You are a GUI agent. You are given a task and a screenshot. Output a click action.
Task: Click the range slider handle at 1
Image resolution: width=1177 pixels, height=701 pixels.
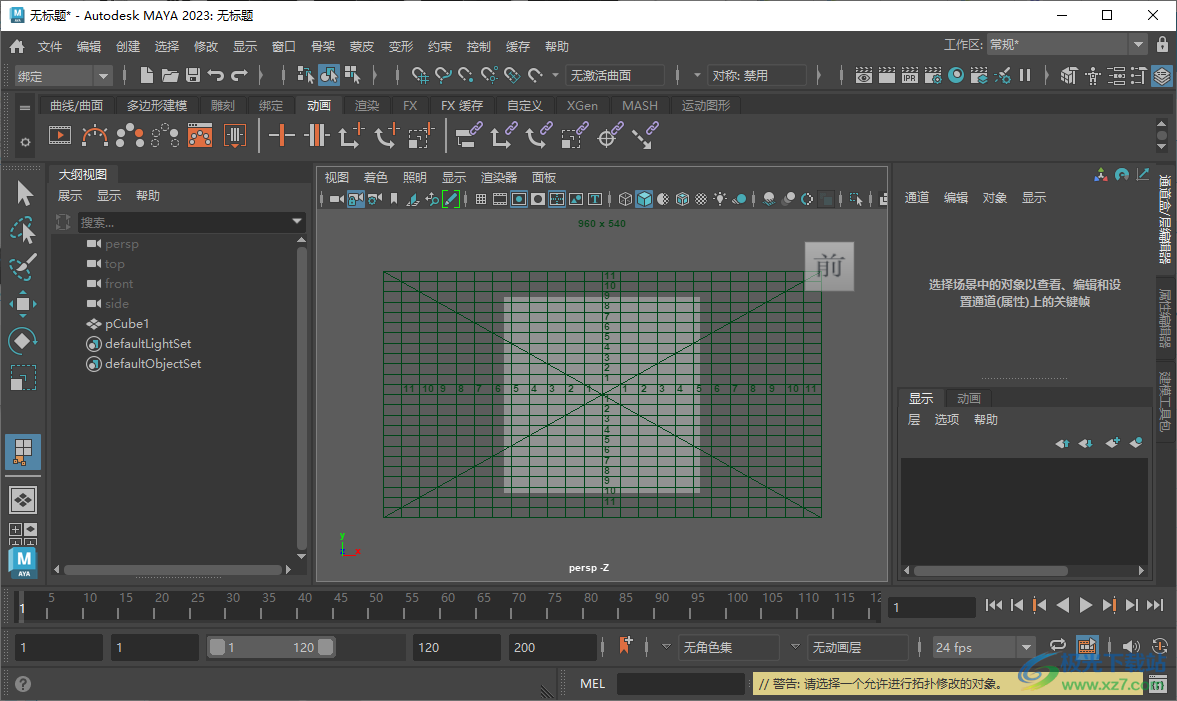(217, 647)
